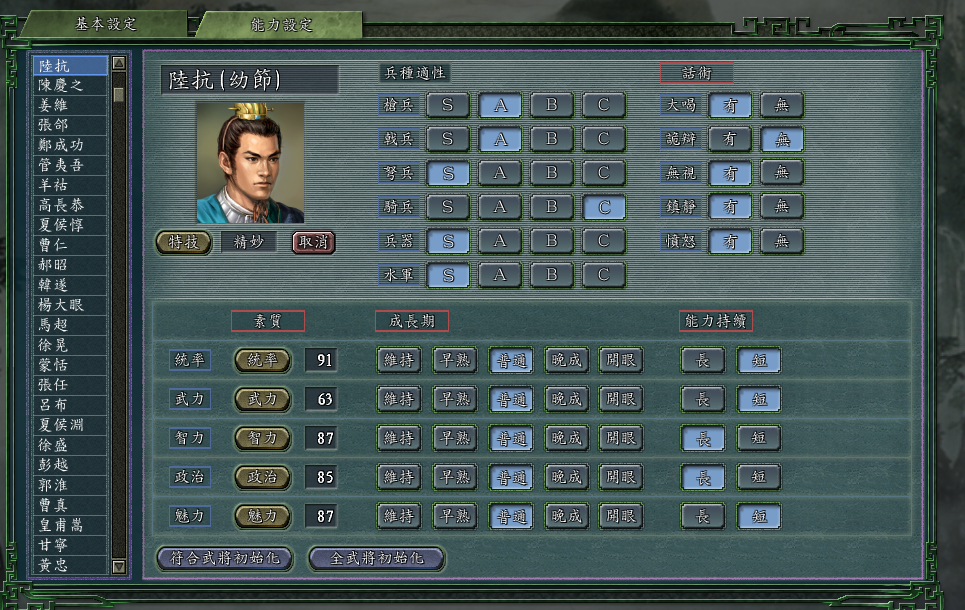
Task: Click the 武力 value field 63
Action: [x=321, y=399]
